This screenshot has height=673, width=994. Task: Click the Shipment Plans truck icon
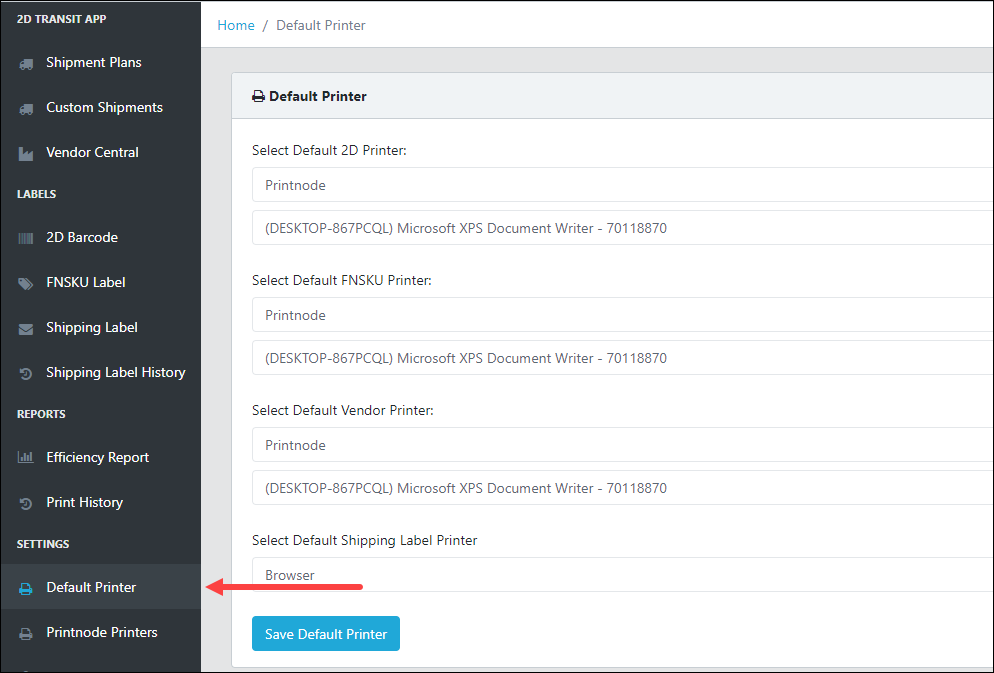(x=26, y=63)
